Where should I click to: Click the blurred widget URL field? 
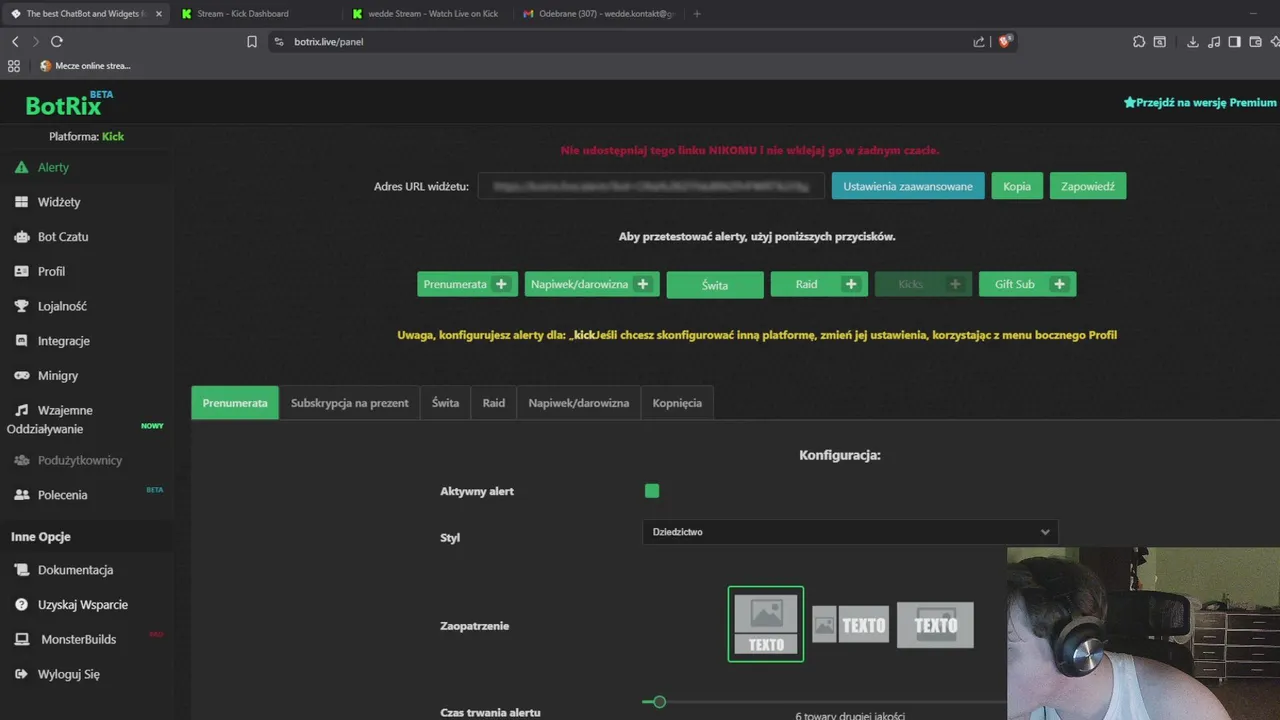(x=651, y=186)
